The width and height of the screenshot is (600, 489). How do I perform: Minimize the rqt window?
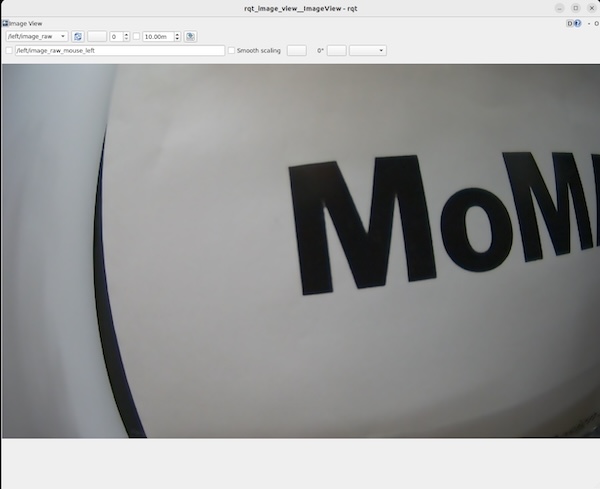pyautogui.click(x=559, y=8)
